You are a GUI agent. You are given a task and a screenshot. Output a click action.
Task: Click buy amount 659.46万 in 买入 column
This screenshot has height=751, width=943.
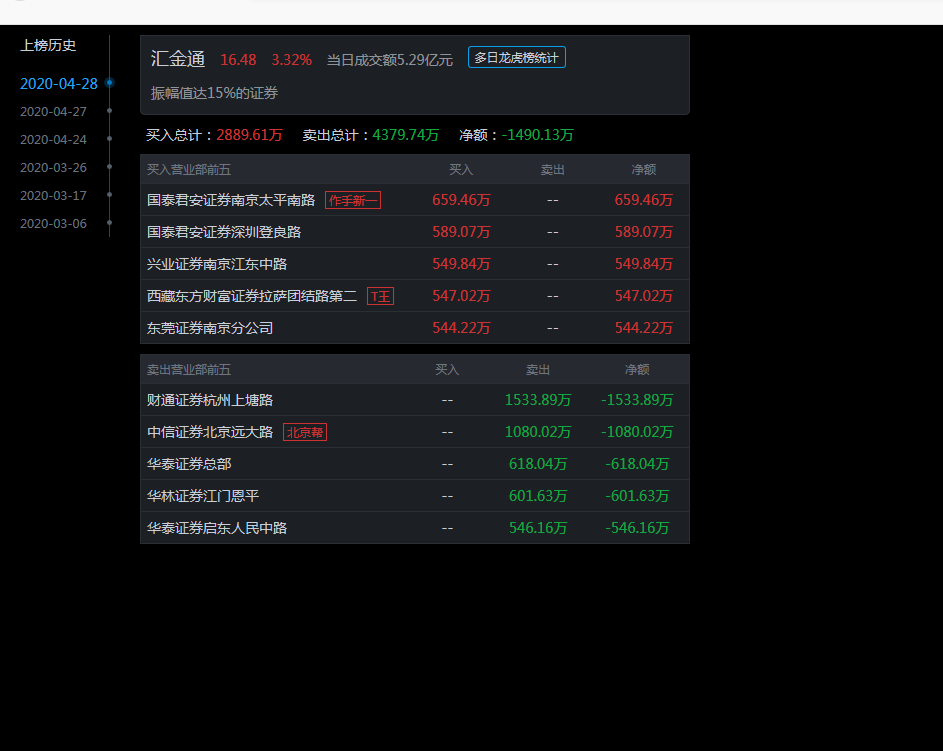(461, 200)
